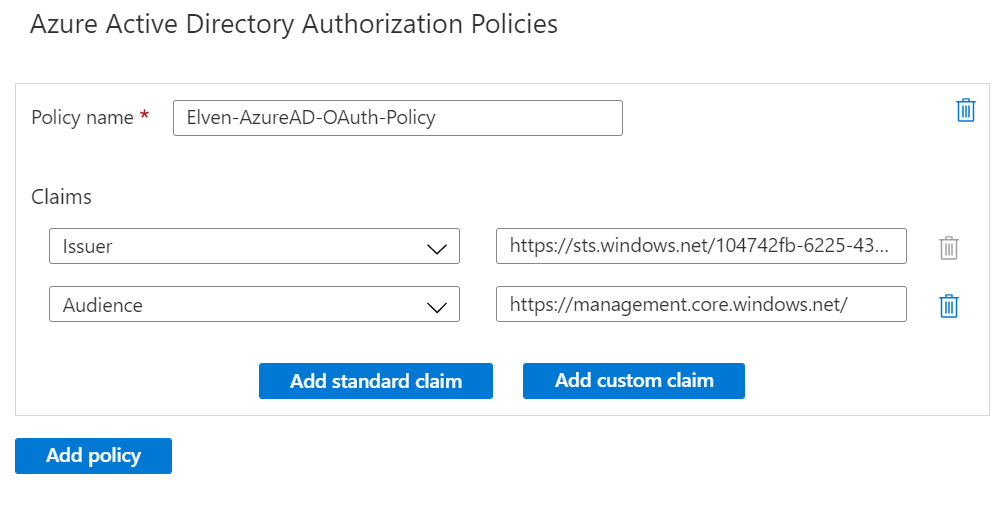
Task: Click the Add policy button
Action: tap(93, 456)
